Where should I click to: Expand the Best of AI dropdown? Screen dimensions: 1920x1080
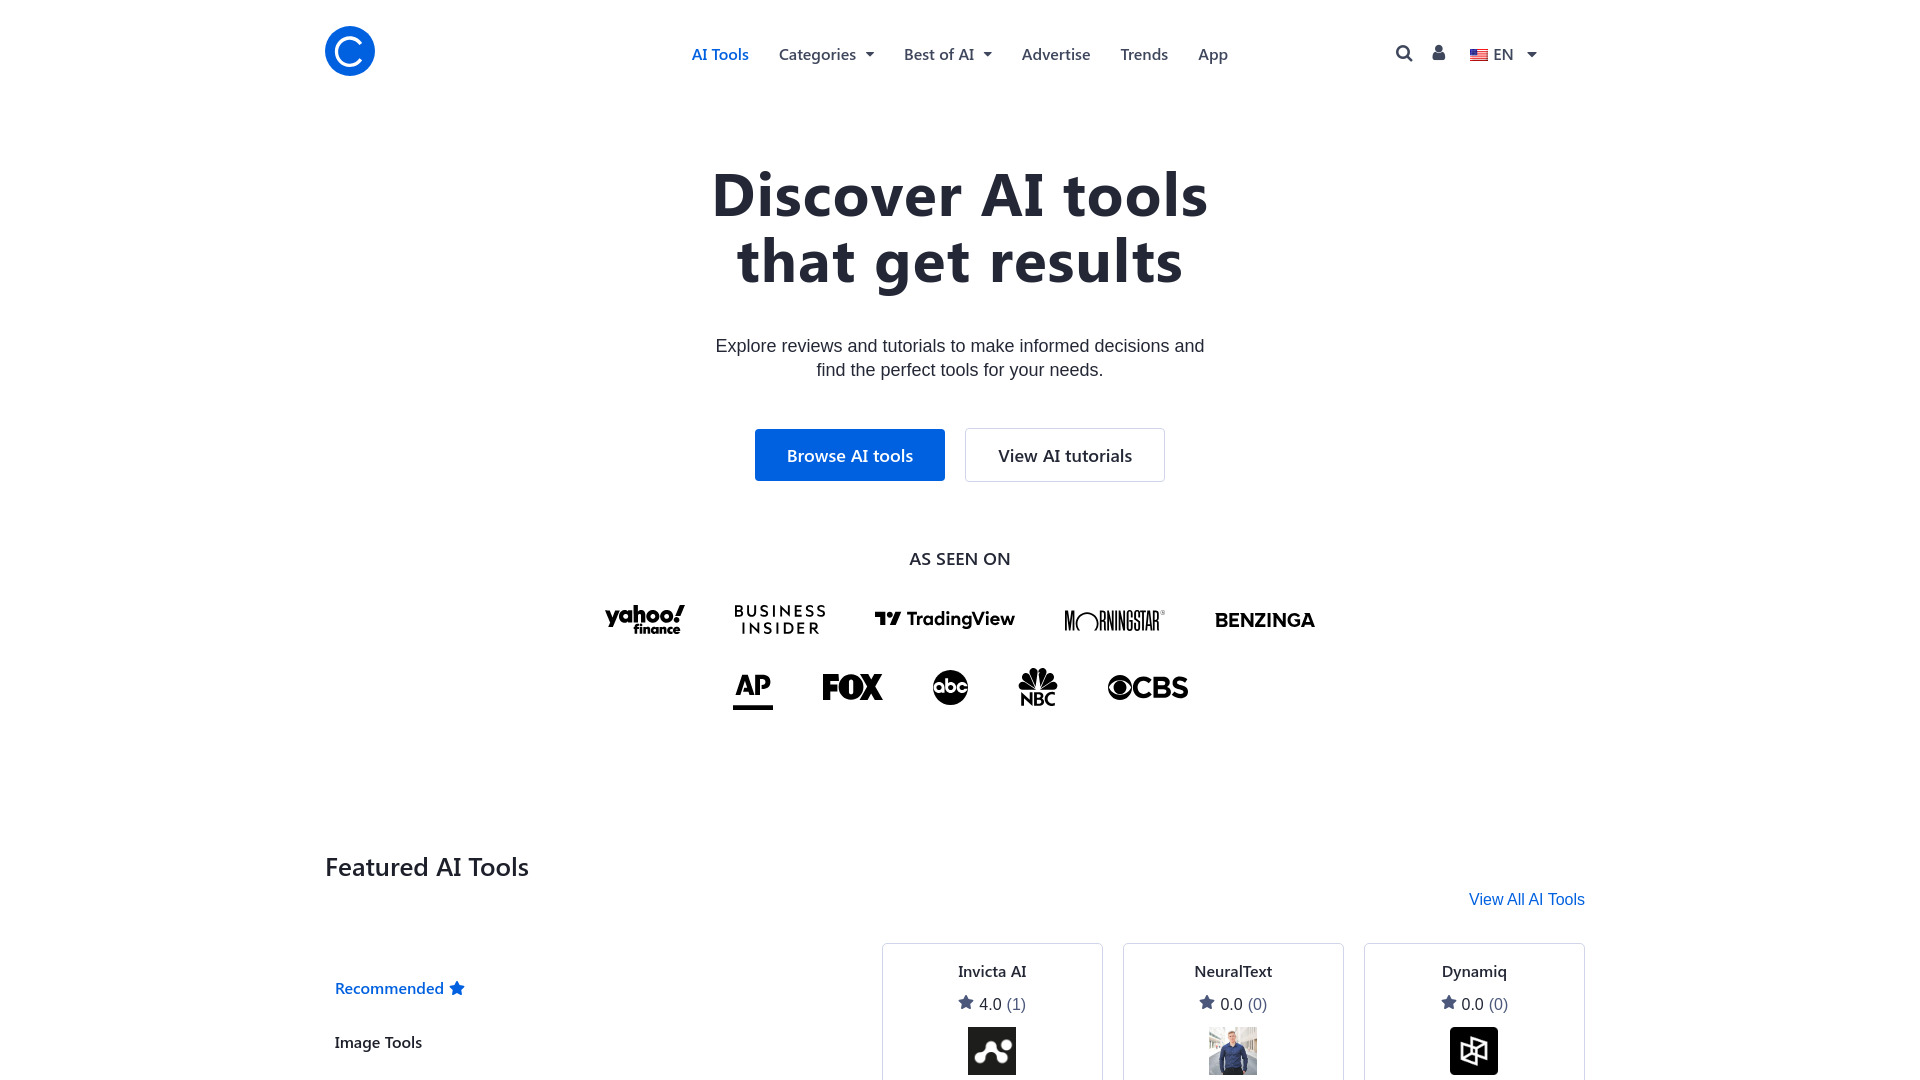coord(947,54)
